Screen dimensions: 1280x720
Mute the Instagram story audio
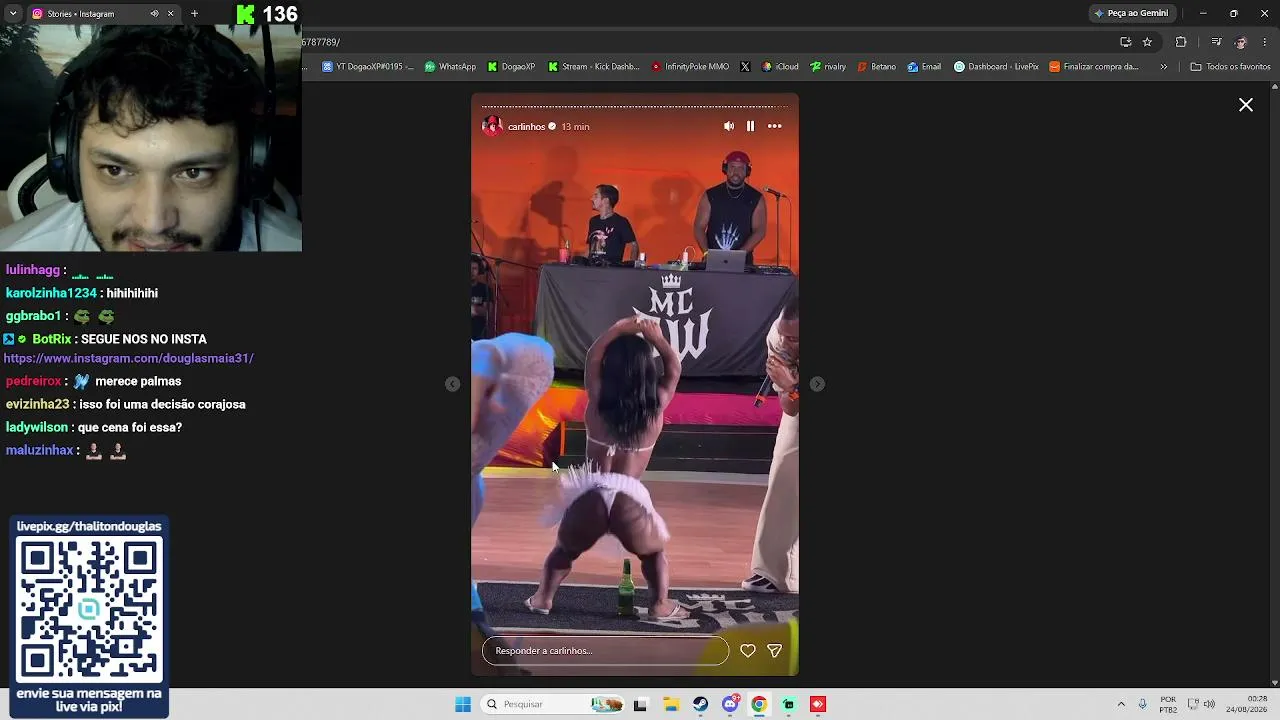pyautogui.click(x=729, y=126)
